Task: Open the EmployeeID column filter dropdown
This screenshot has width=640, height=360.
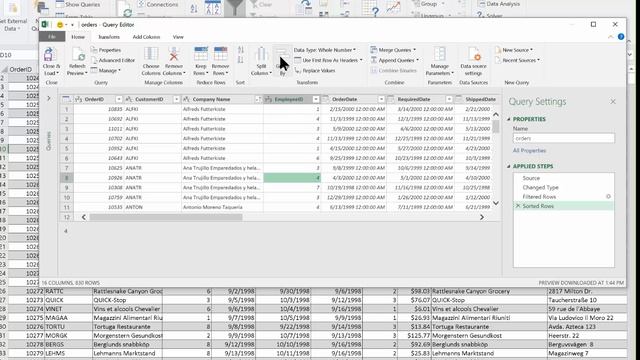Action: tap(316, 99)
